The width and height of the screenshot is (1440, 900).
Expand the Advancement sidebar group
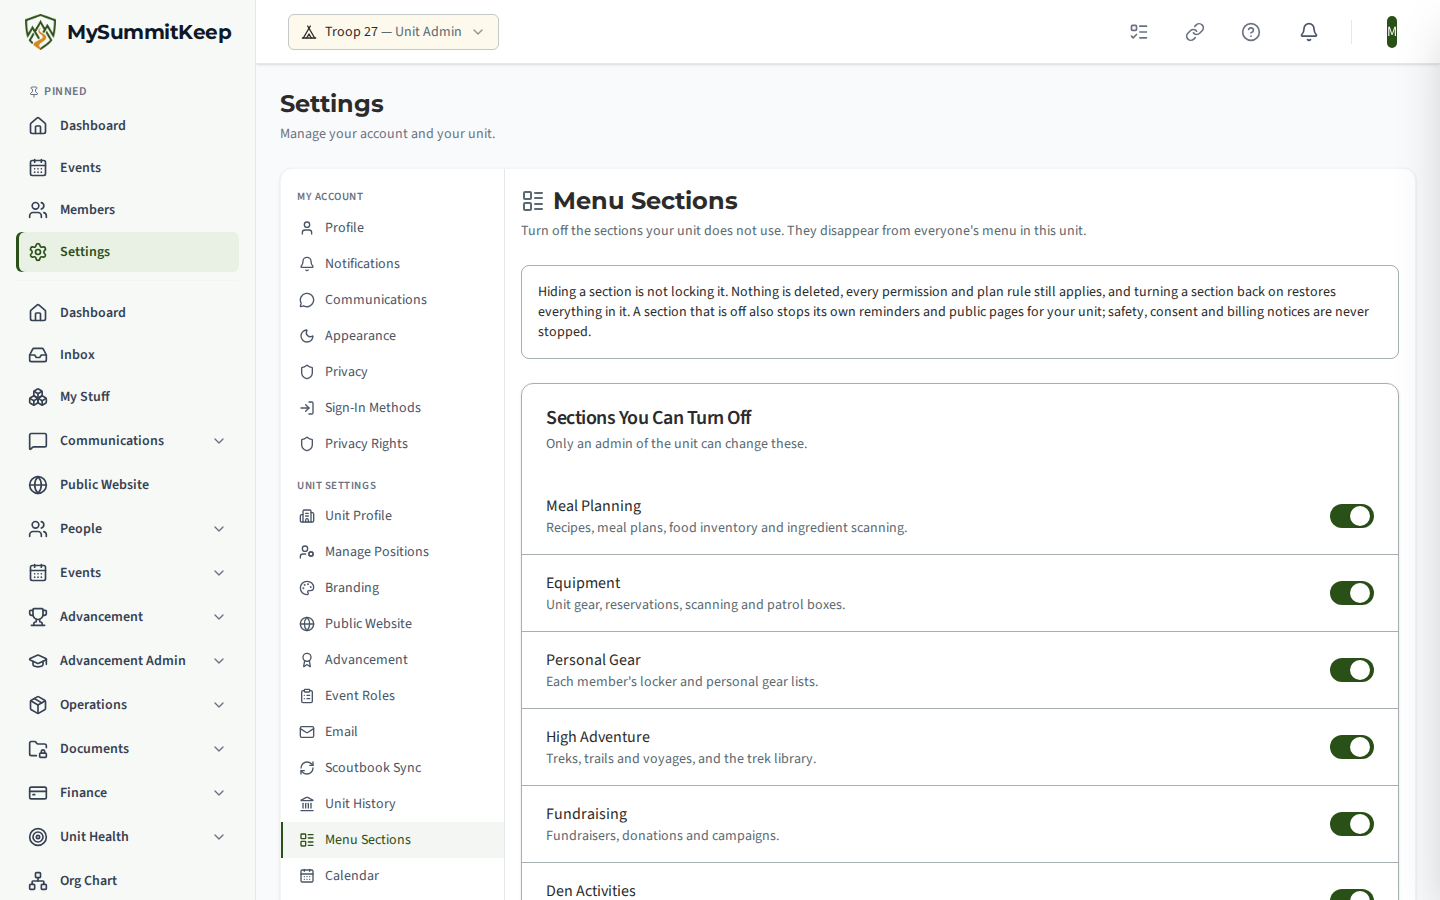[127, 617]
